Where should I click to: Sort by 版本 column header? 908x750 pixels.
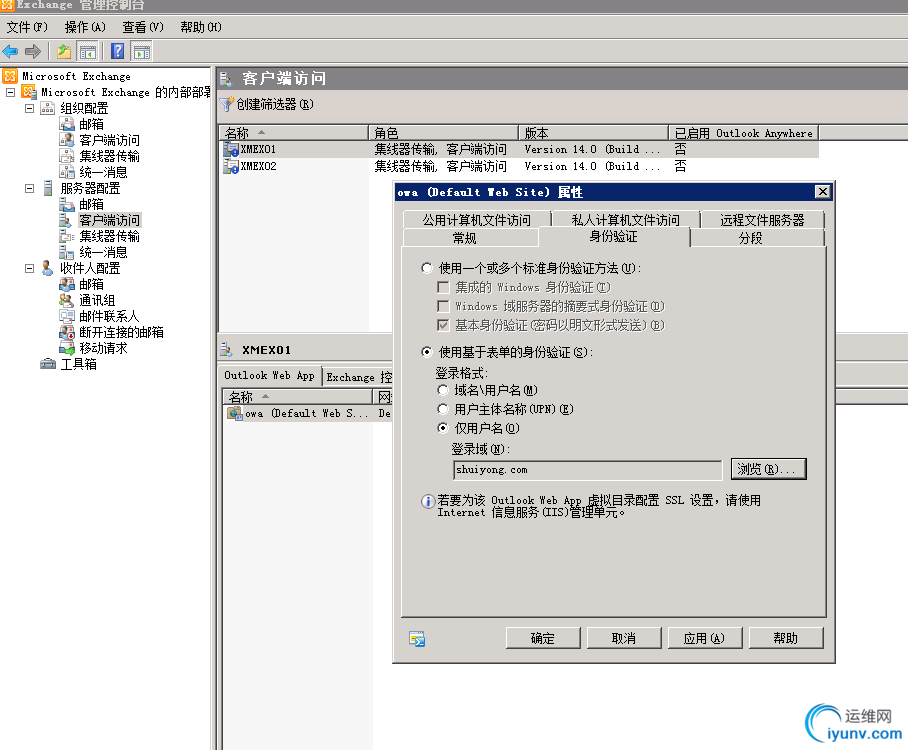(x=593, y=133)
